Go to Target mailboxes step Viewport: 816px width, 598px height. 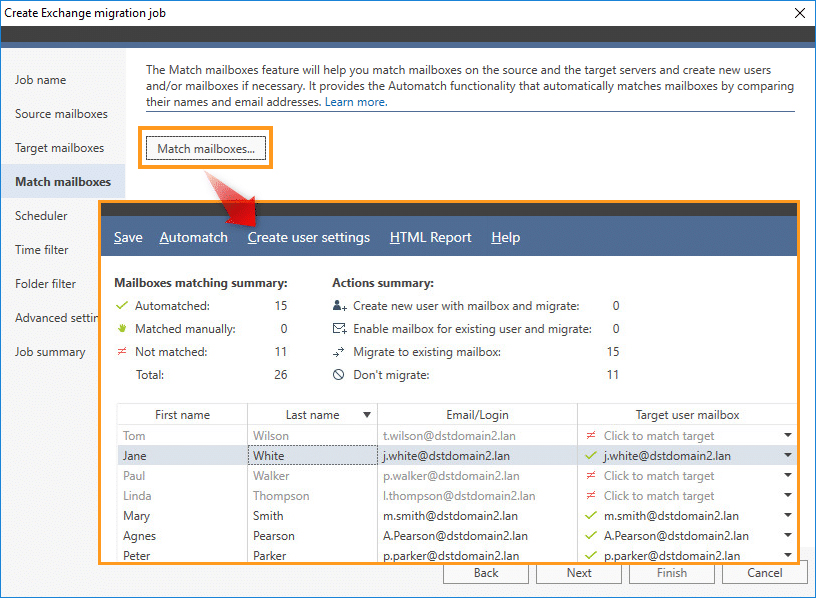[59, 148]
